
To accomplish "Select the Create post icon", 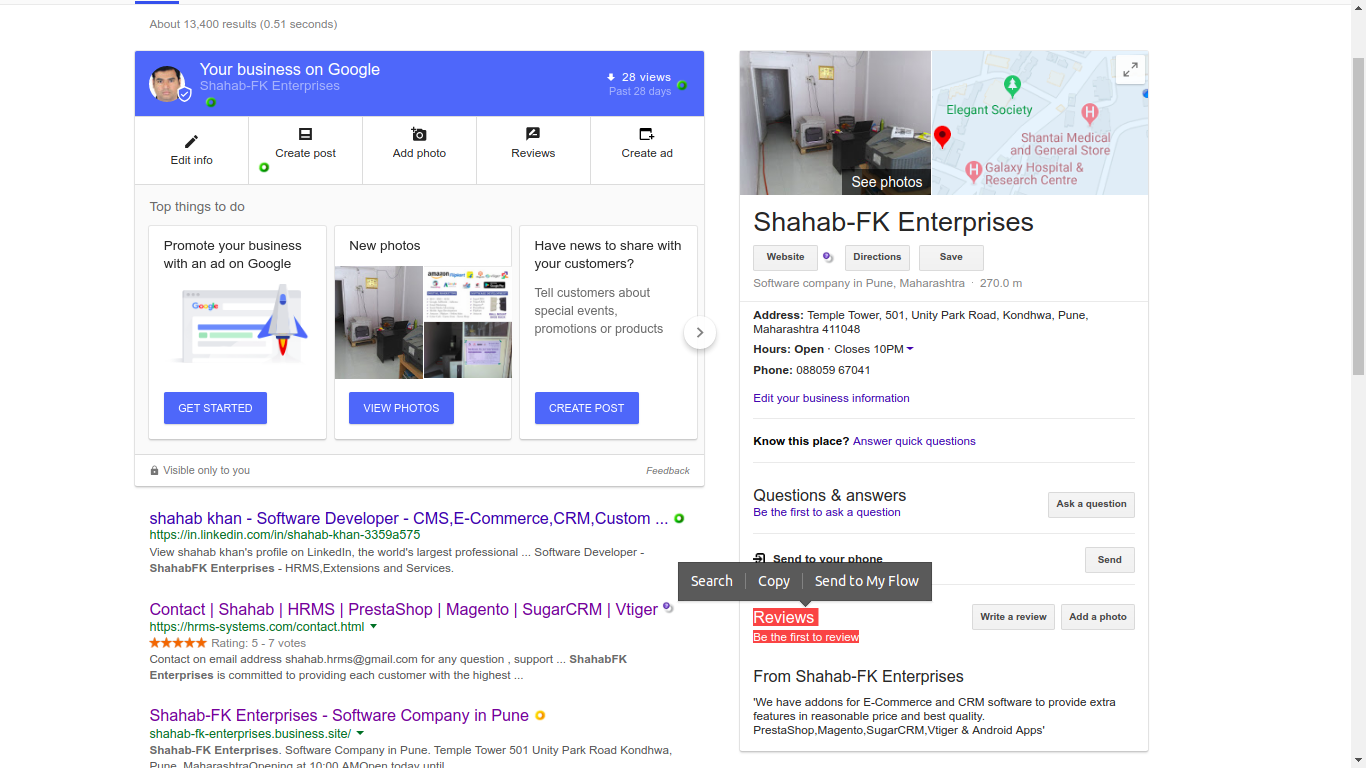I will 306,134.
